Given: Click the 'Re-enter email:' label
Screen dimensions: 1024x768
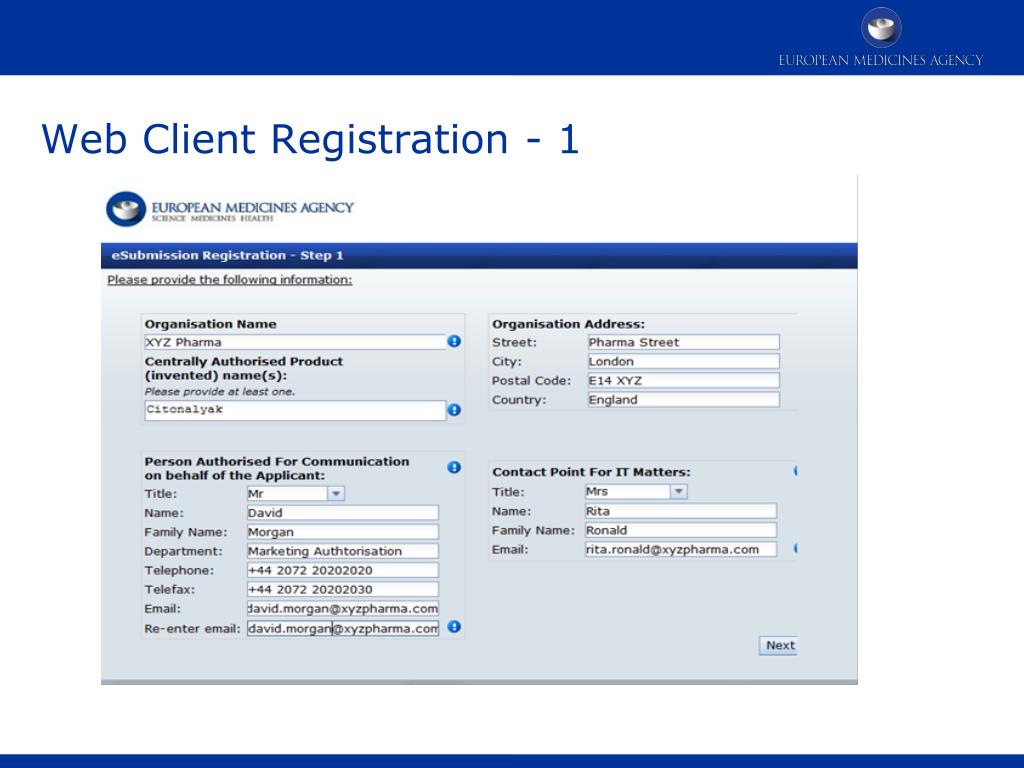Looking at the screenshot, I should click(193, 629).
